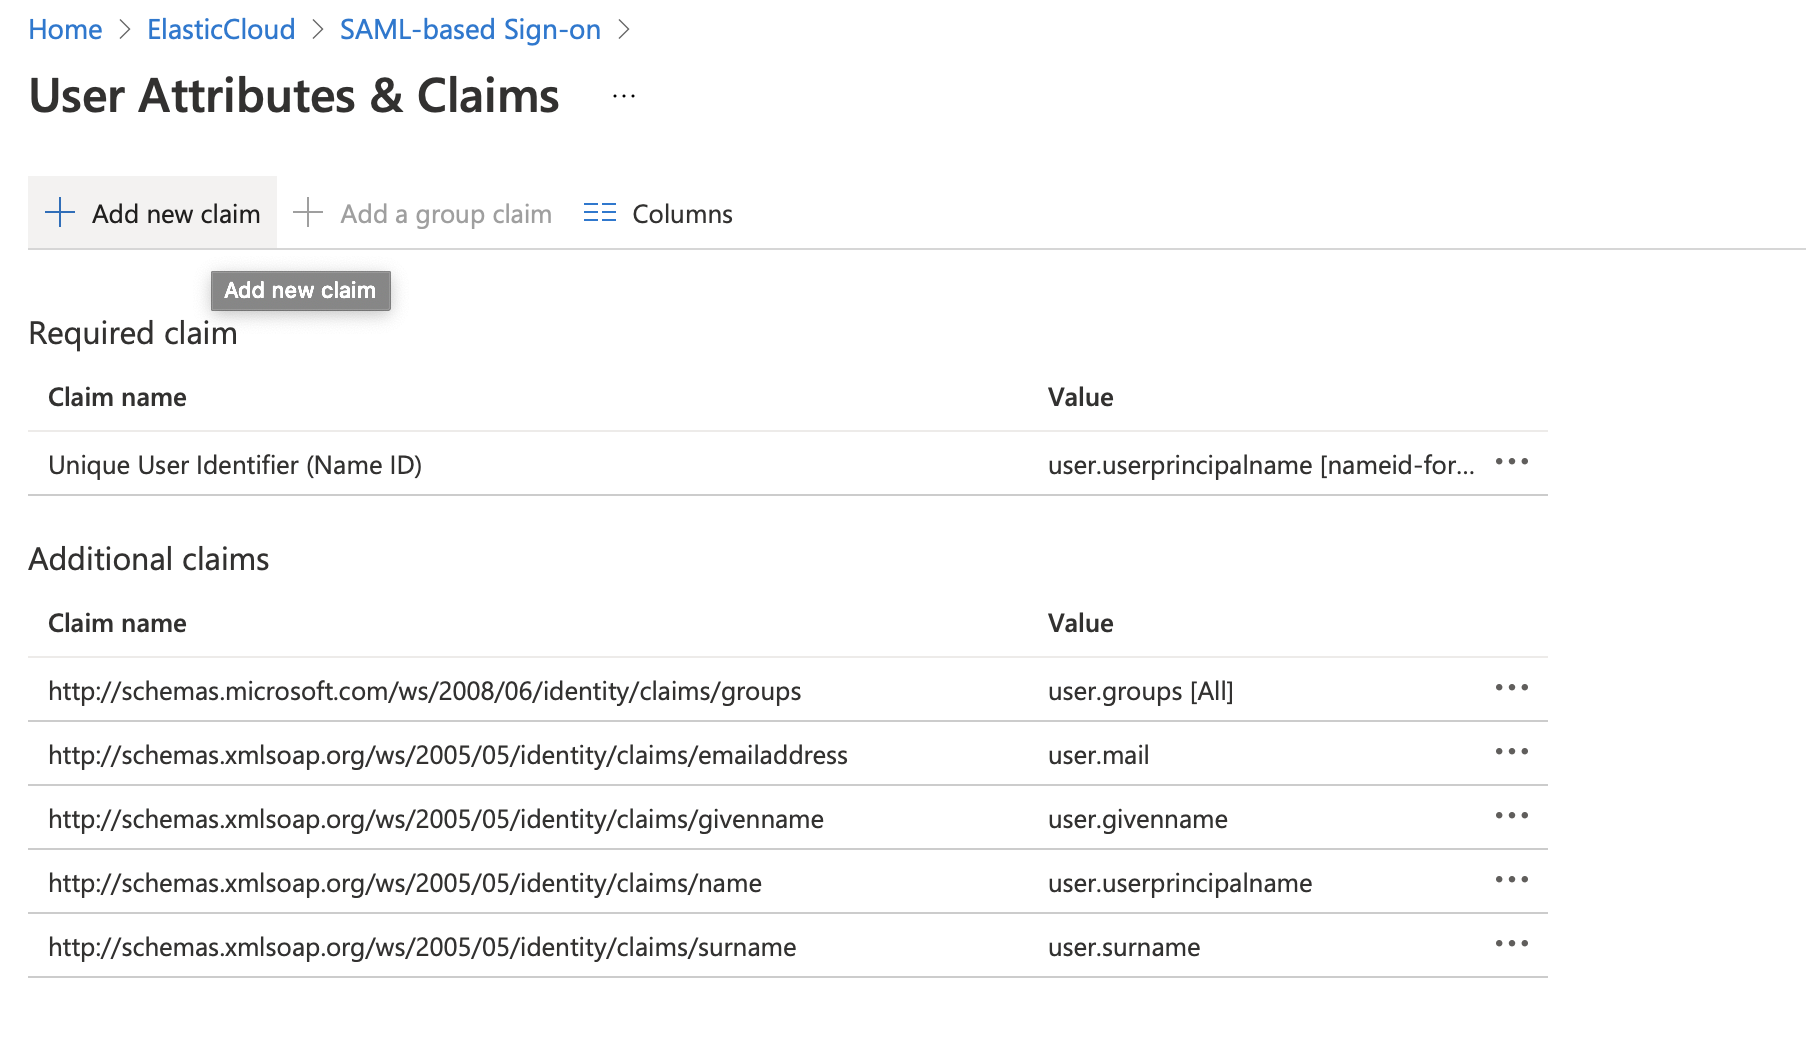
Task: Open the ElasticCloud breadcrumb link
Action: pos(220,29)
